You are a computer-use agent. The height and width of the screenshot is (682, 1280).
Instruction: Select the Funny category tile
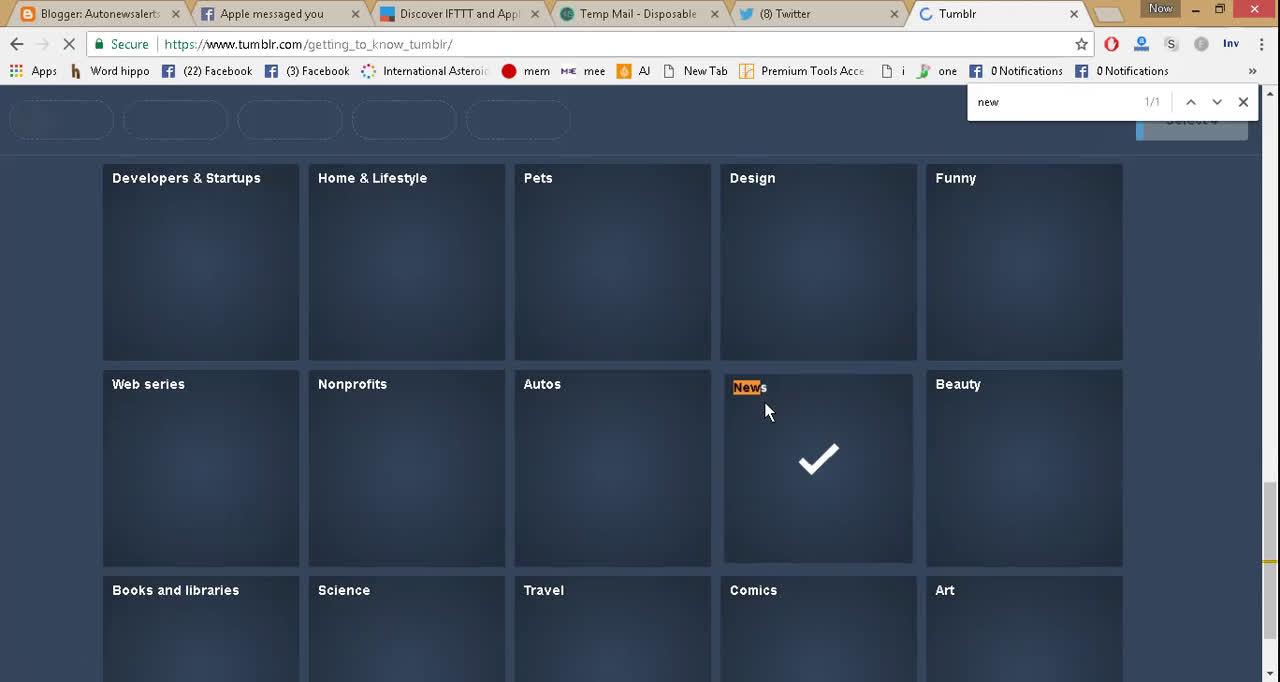(x=1024, y=262)
